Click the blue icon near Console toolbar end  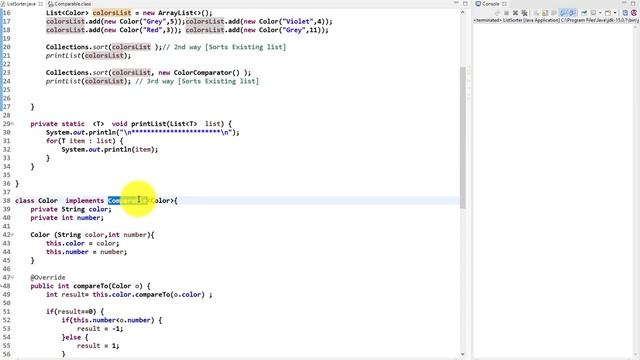(625, 13)
